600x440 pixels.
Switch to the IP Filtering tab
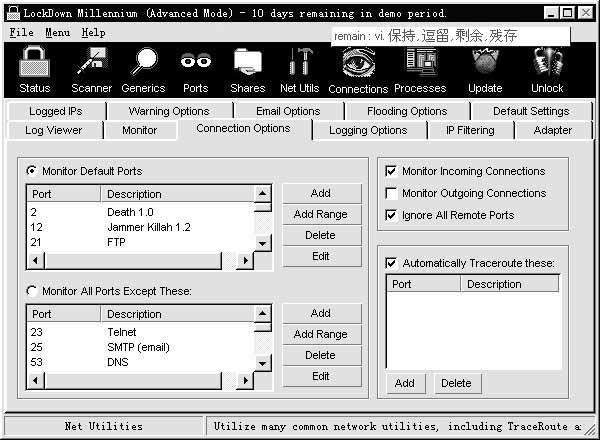point(470,130)
